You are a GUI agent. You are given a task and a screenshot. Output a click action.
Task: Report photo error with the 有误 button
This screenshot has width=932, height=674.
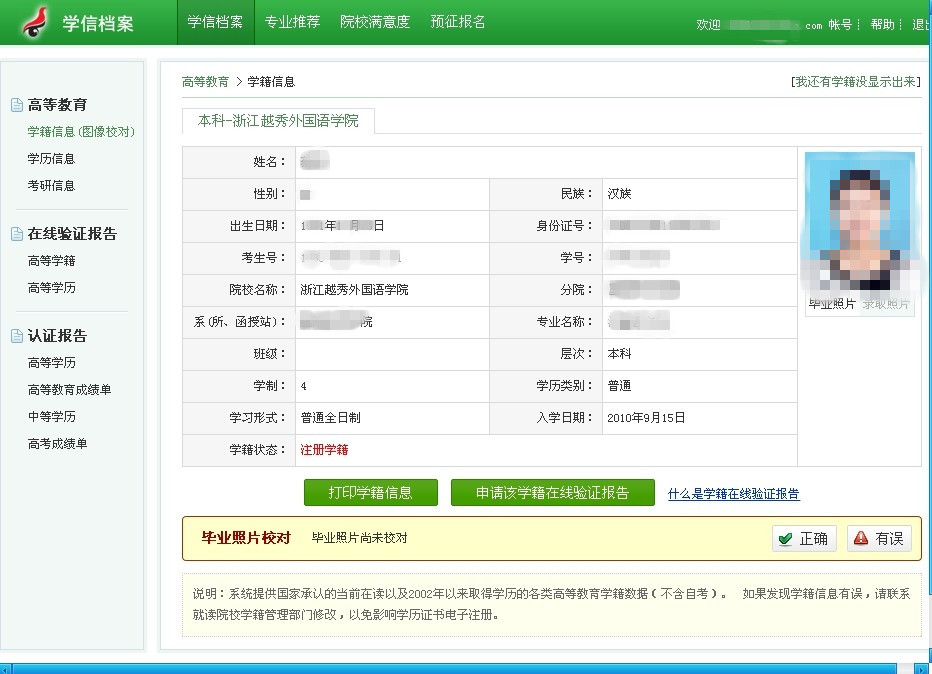point(879,538)
